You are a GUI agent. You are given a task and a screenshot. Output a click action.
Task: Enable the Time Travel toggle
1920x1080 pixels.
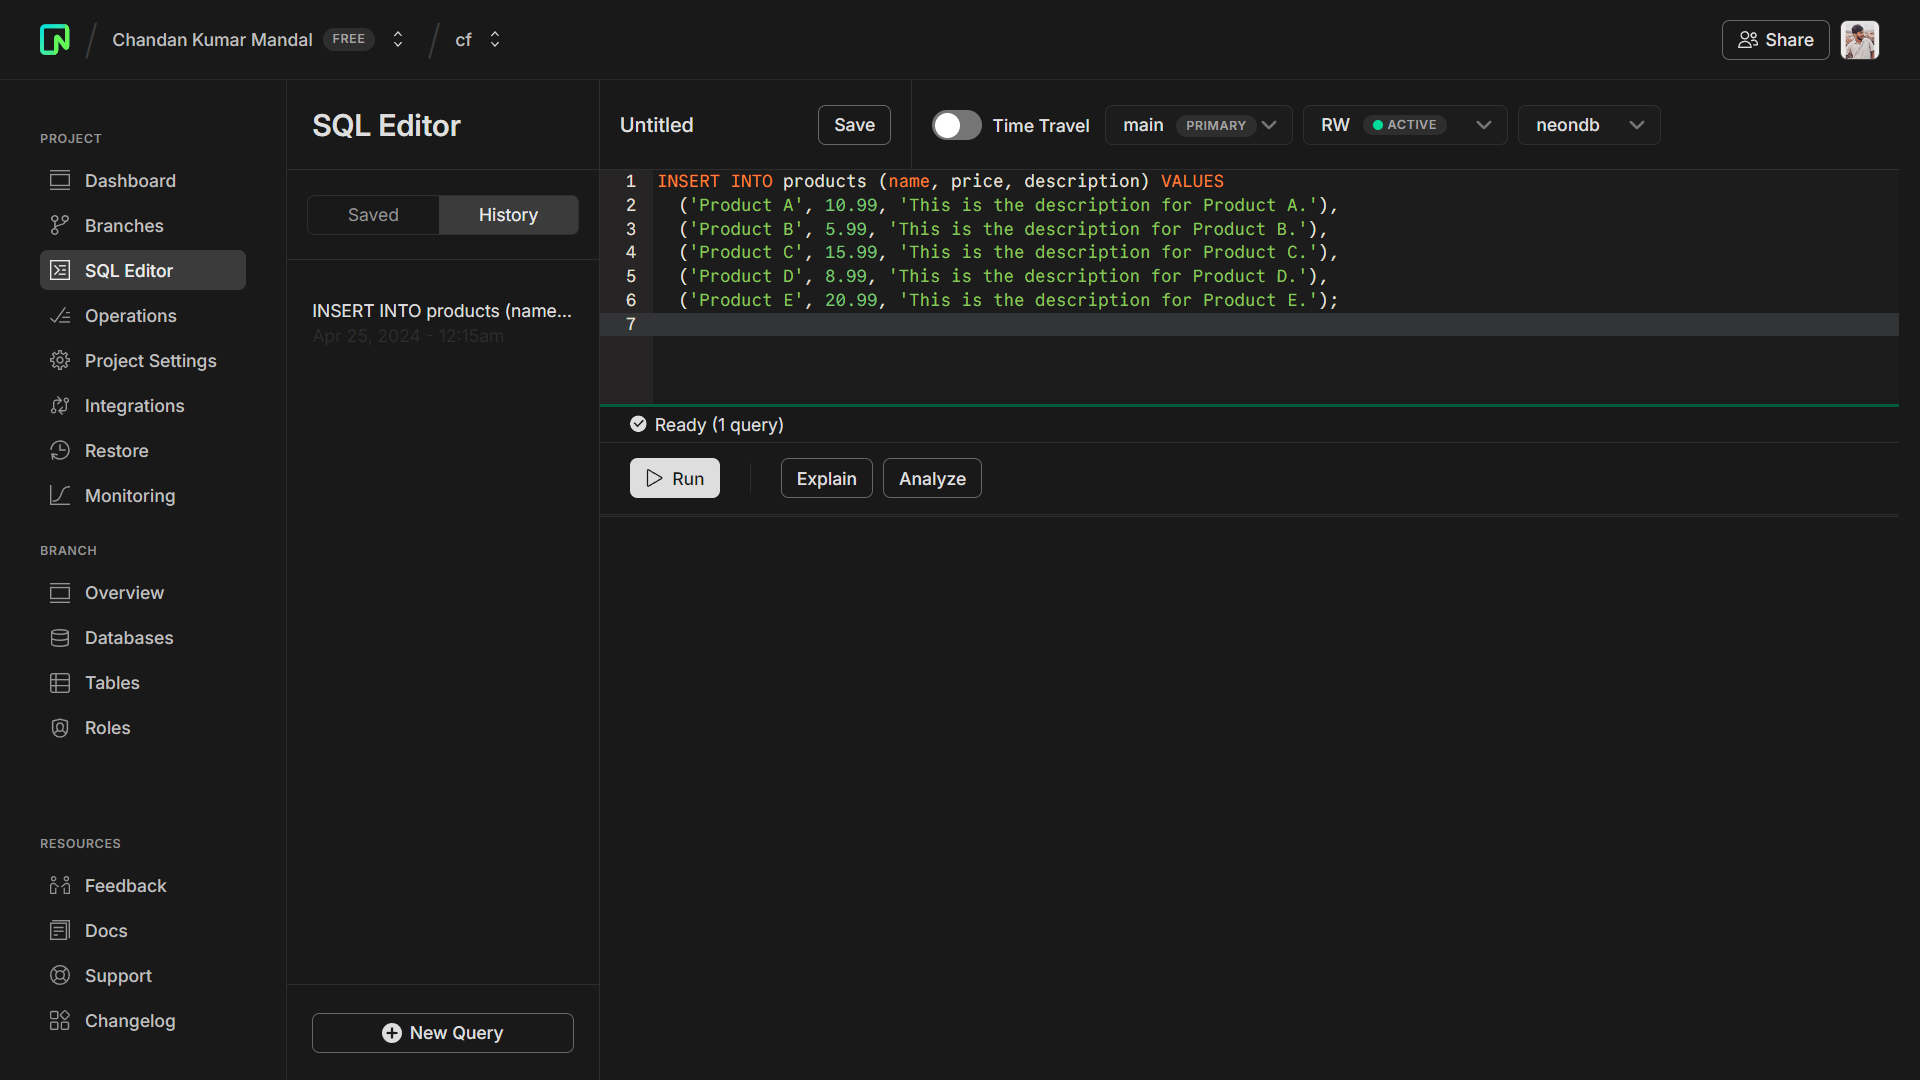(956, 125)
